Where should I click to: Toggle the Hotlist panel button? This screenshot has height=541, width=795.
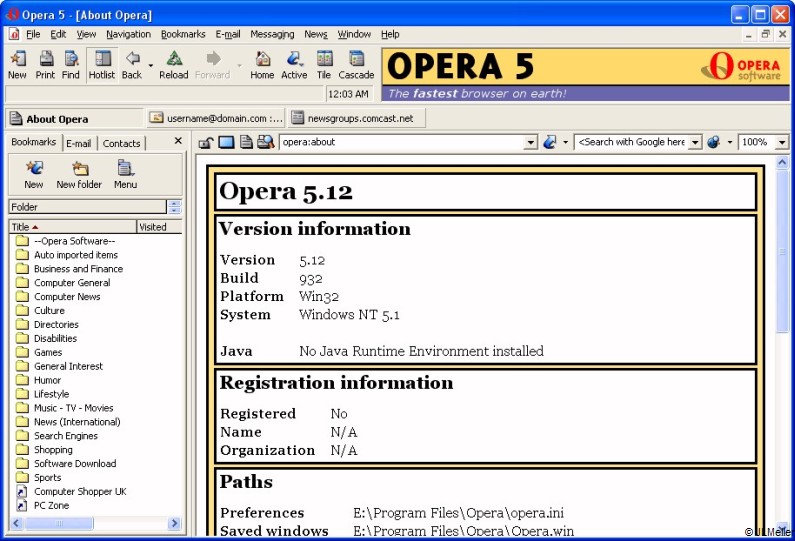point(102,65)
